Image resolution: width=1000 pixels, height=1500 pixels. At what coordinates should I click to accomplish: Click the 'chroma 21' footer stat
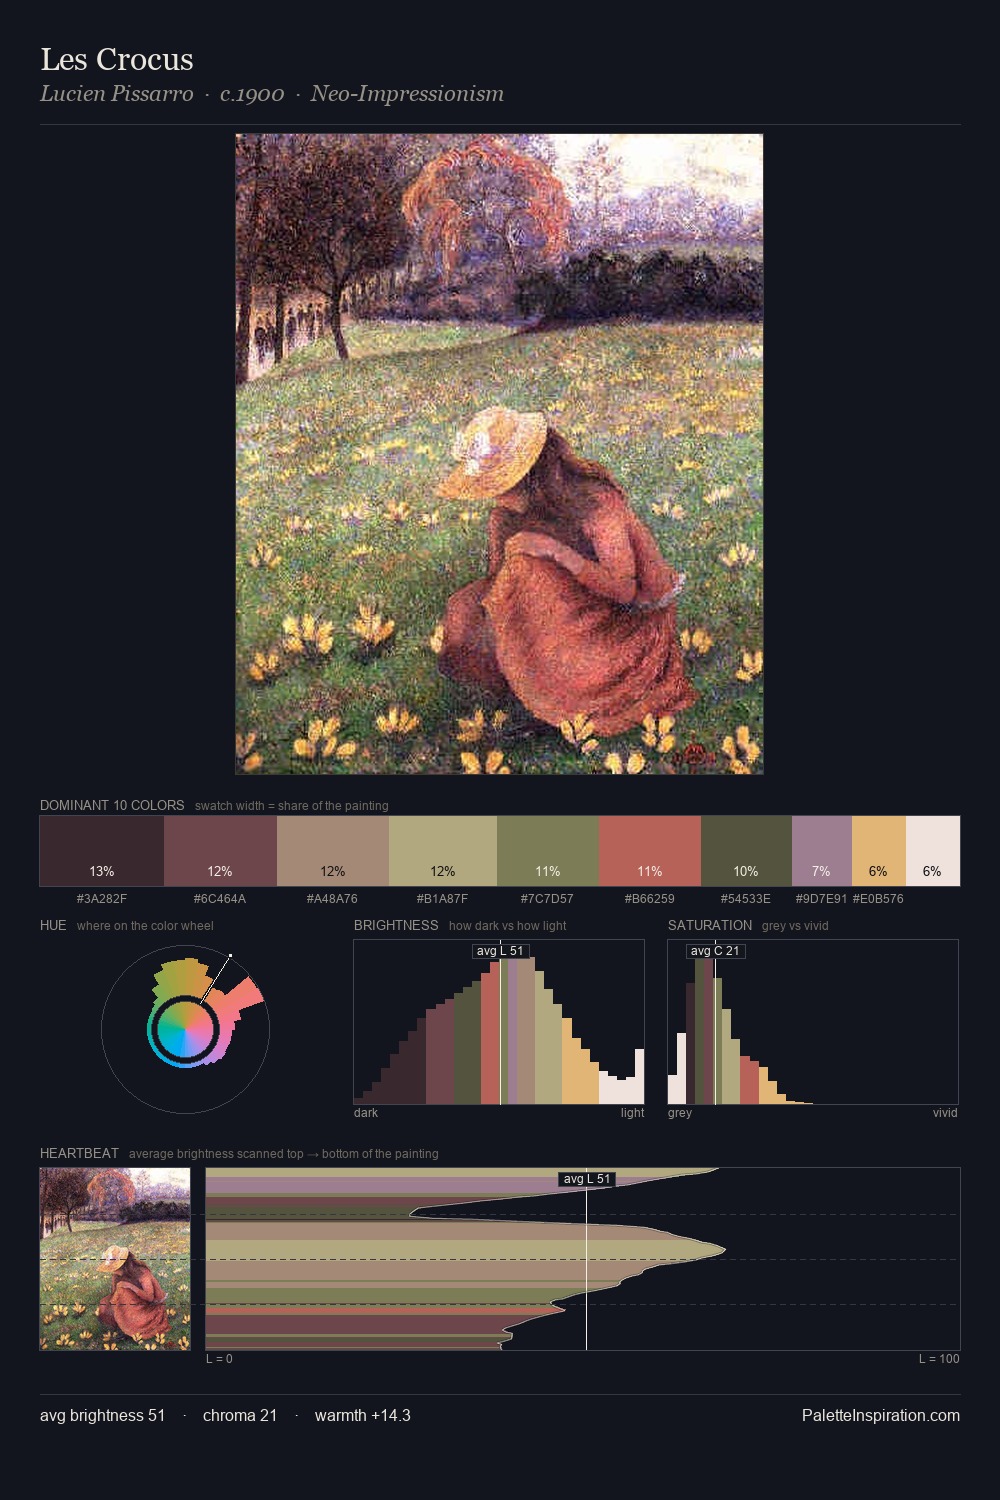pos(240,1415)
